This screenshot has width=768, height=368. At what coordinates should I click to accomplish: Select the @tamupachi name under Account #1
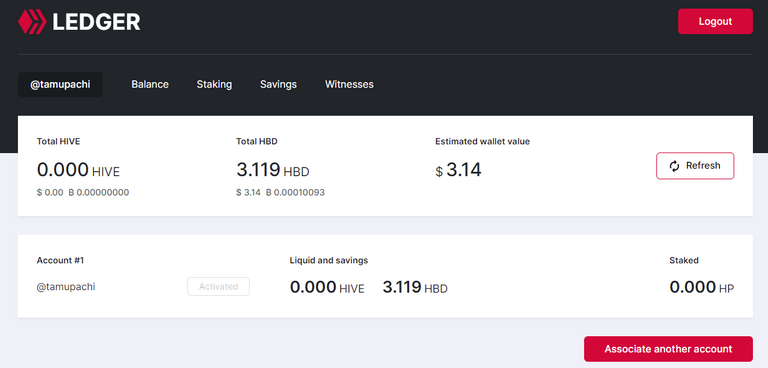tap(66, 287)
